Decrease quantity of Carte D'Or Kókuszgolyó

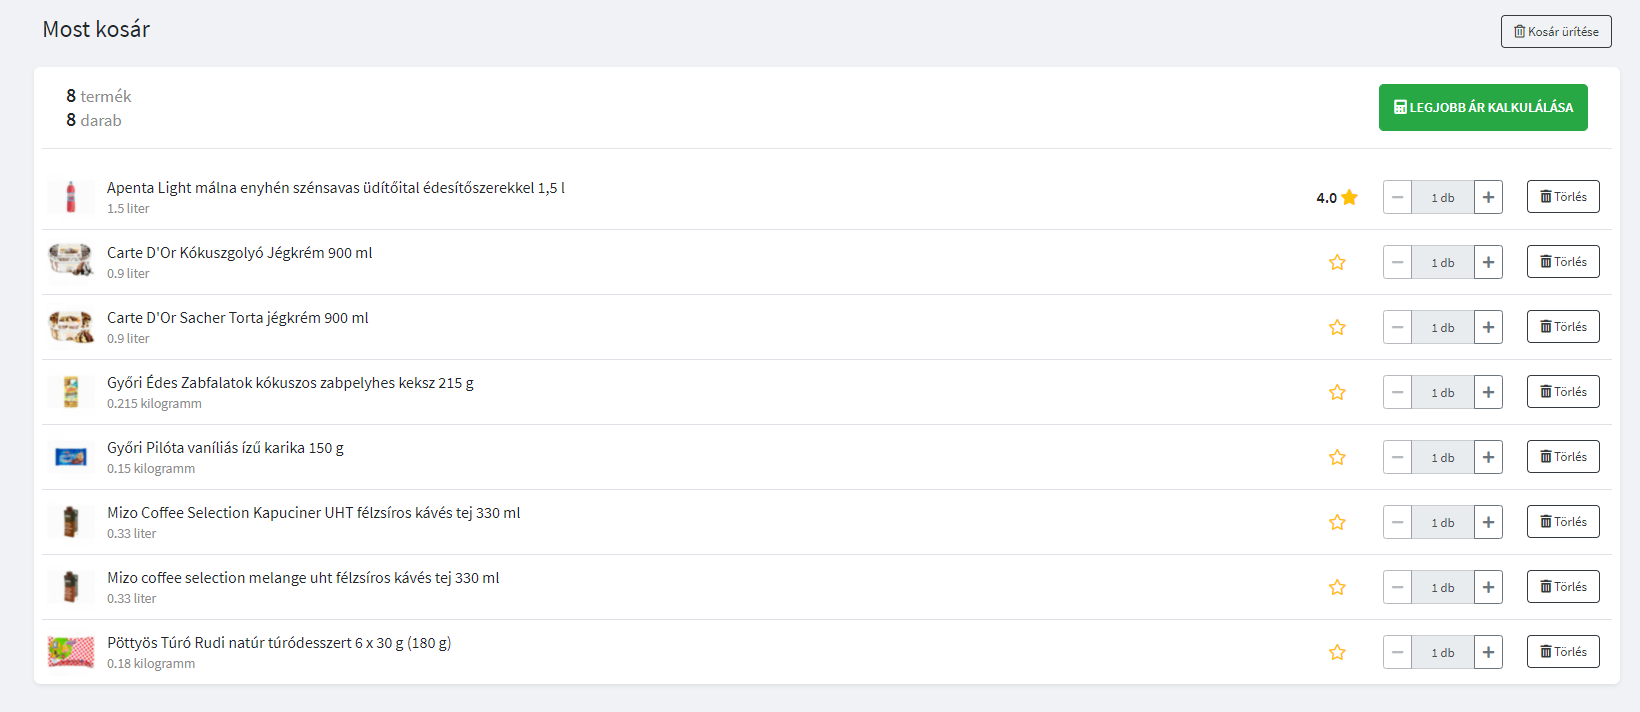(x=1397, y=263)
